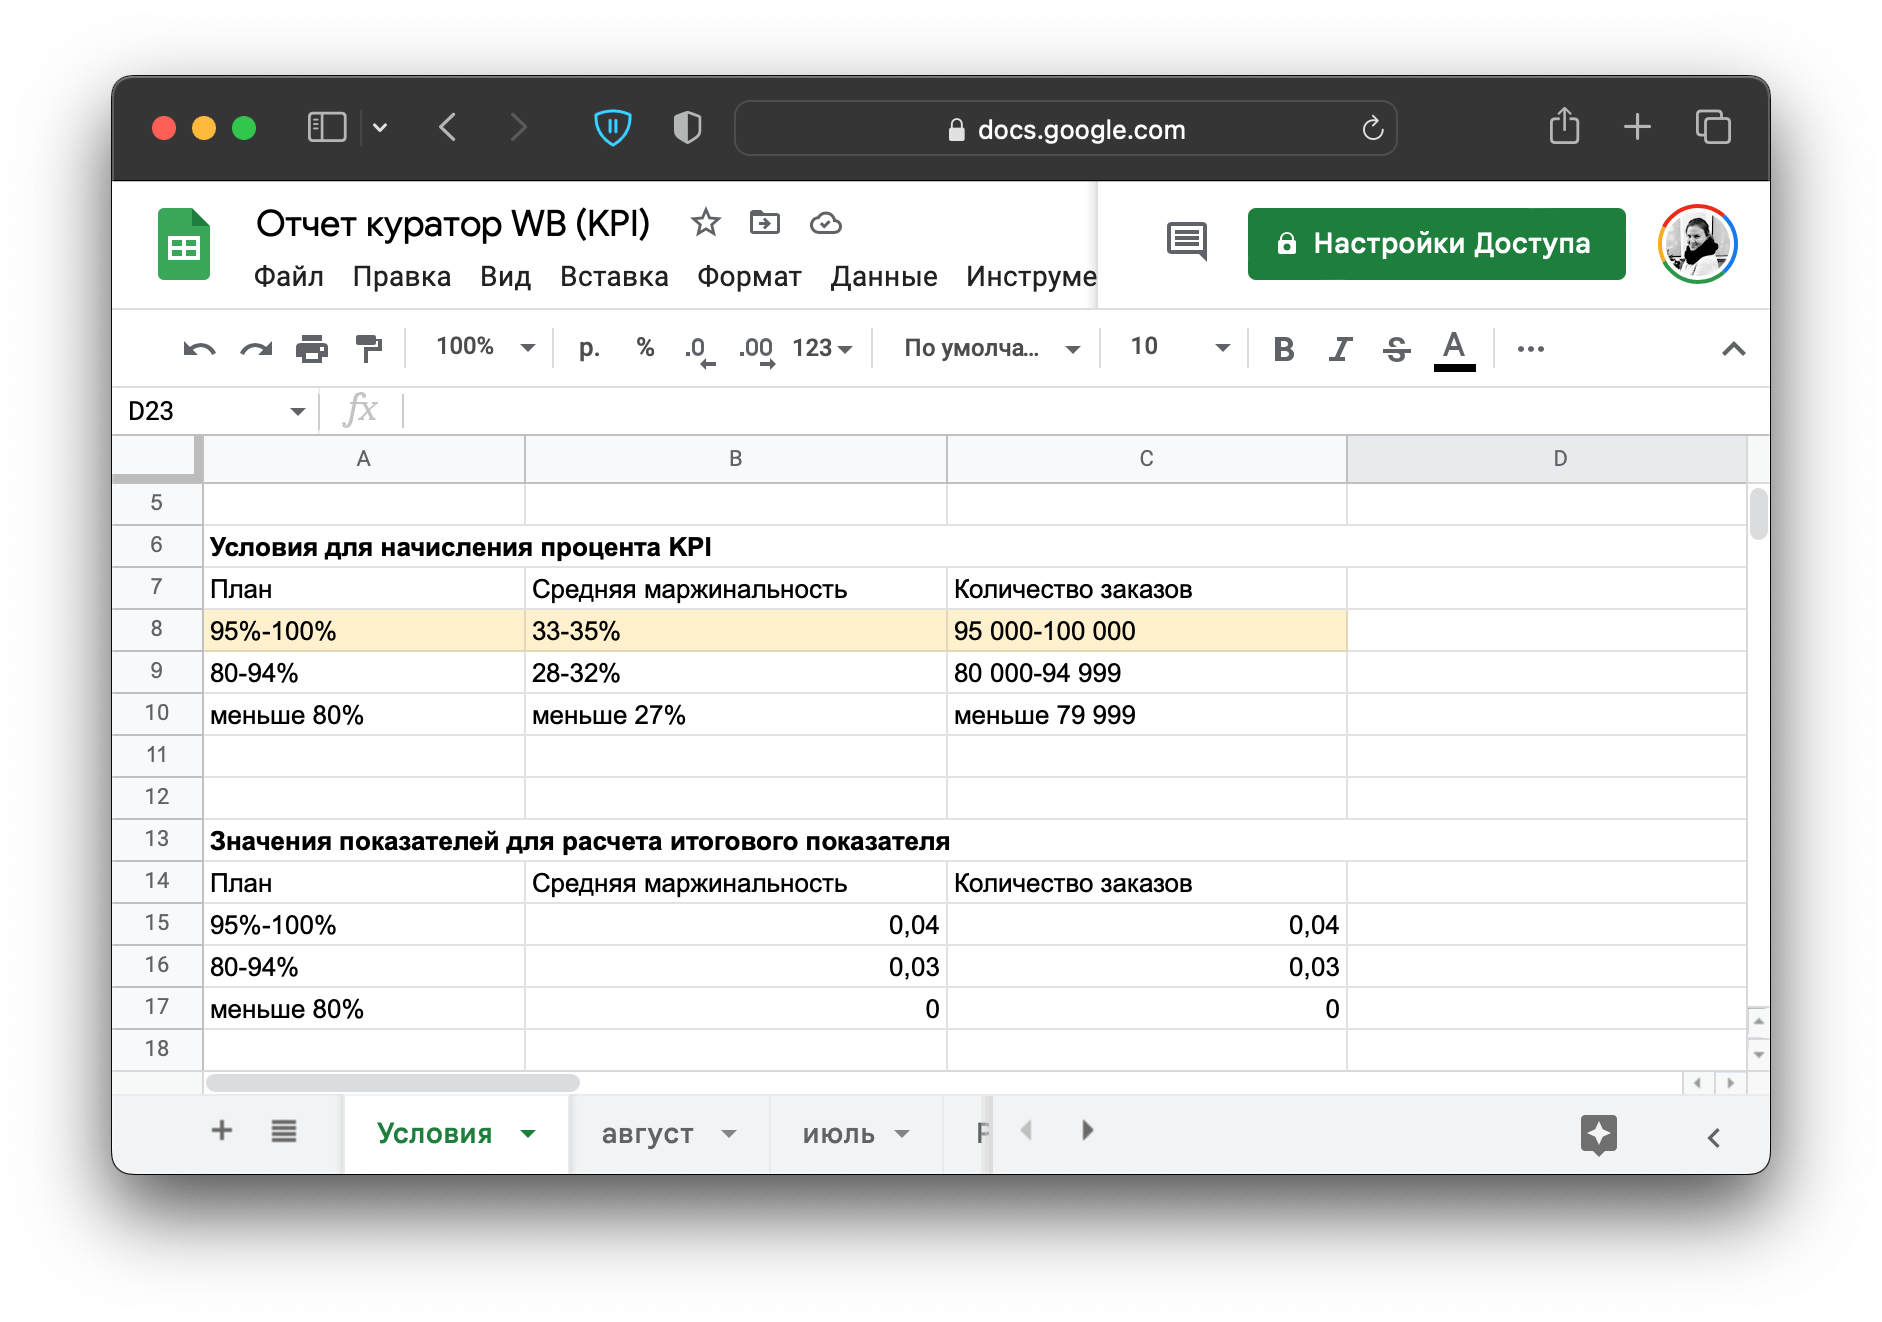Open the Explore button at bottom right
The height and width of the screenshot is (1322, 1882).
[1598, 1134]
